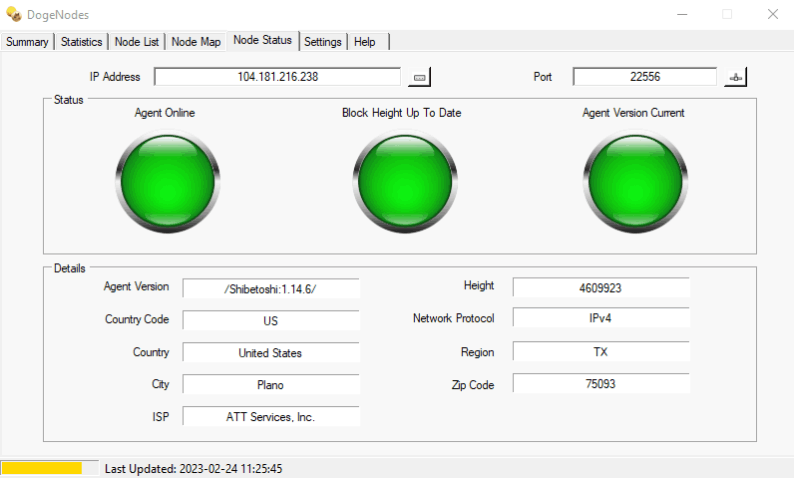
Task: Click the DogeNodes app icon in title bar
Action: [14, 14]
